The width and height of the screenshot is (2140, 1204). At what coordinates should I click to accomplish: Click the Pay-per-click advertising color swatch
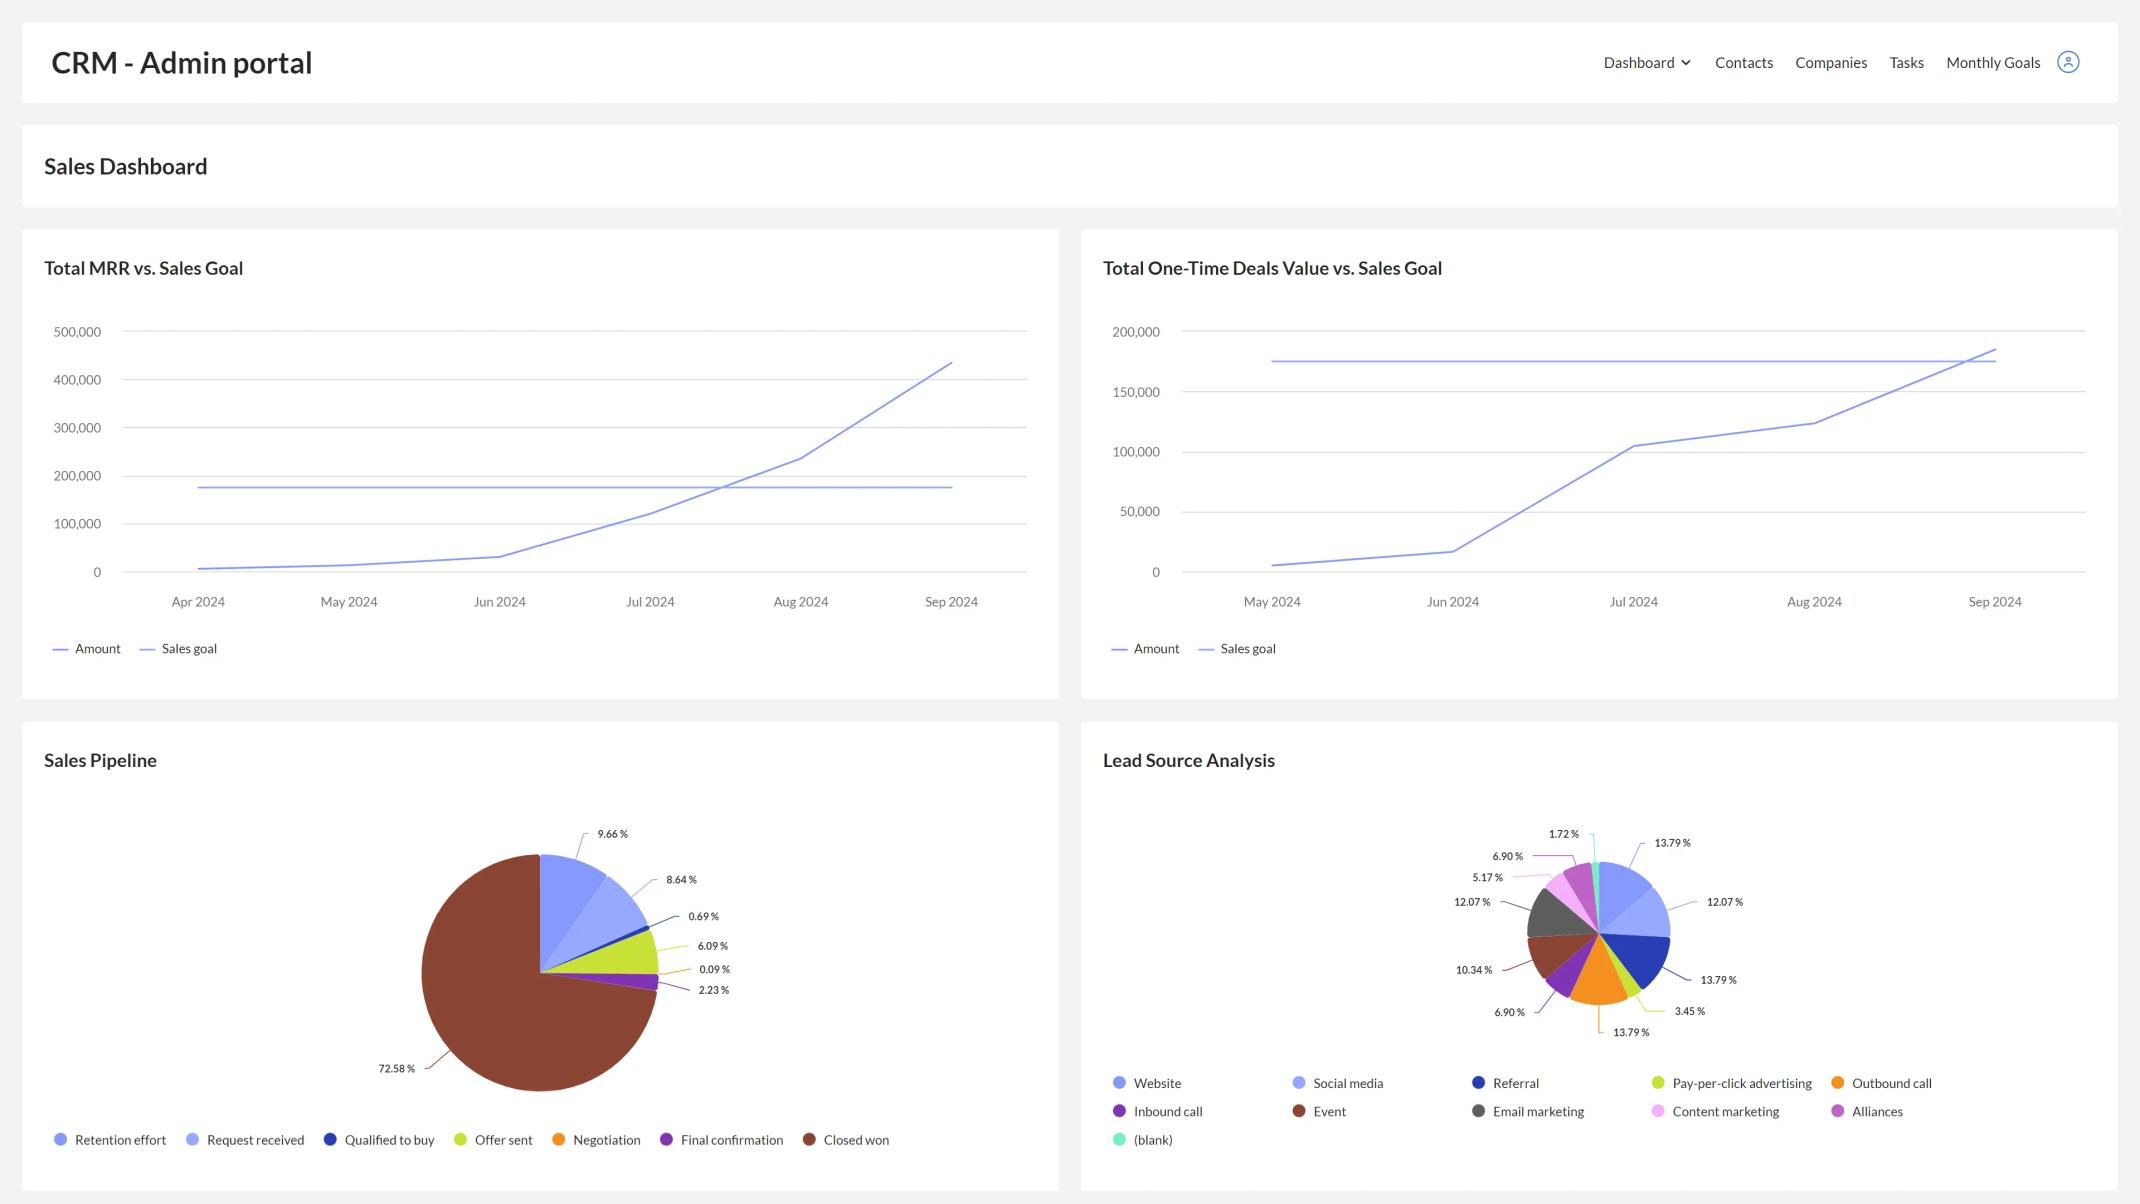(x=1657, y=1083)
